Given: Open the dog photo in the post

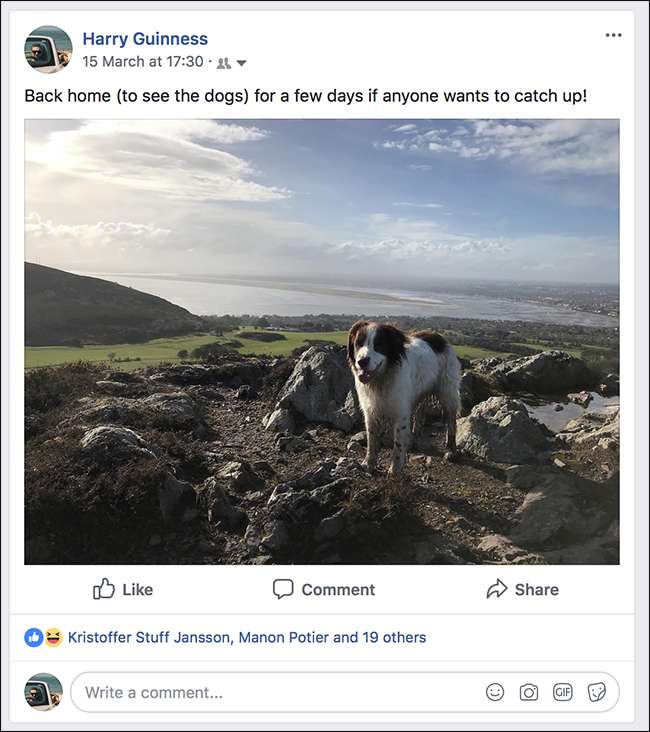Looking at the screenshot, I should pyautogui.click(x=322, y=341).
